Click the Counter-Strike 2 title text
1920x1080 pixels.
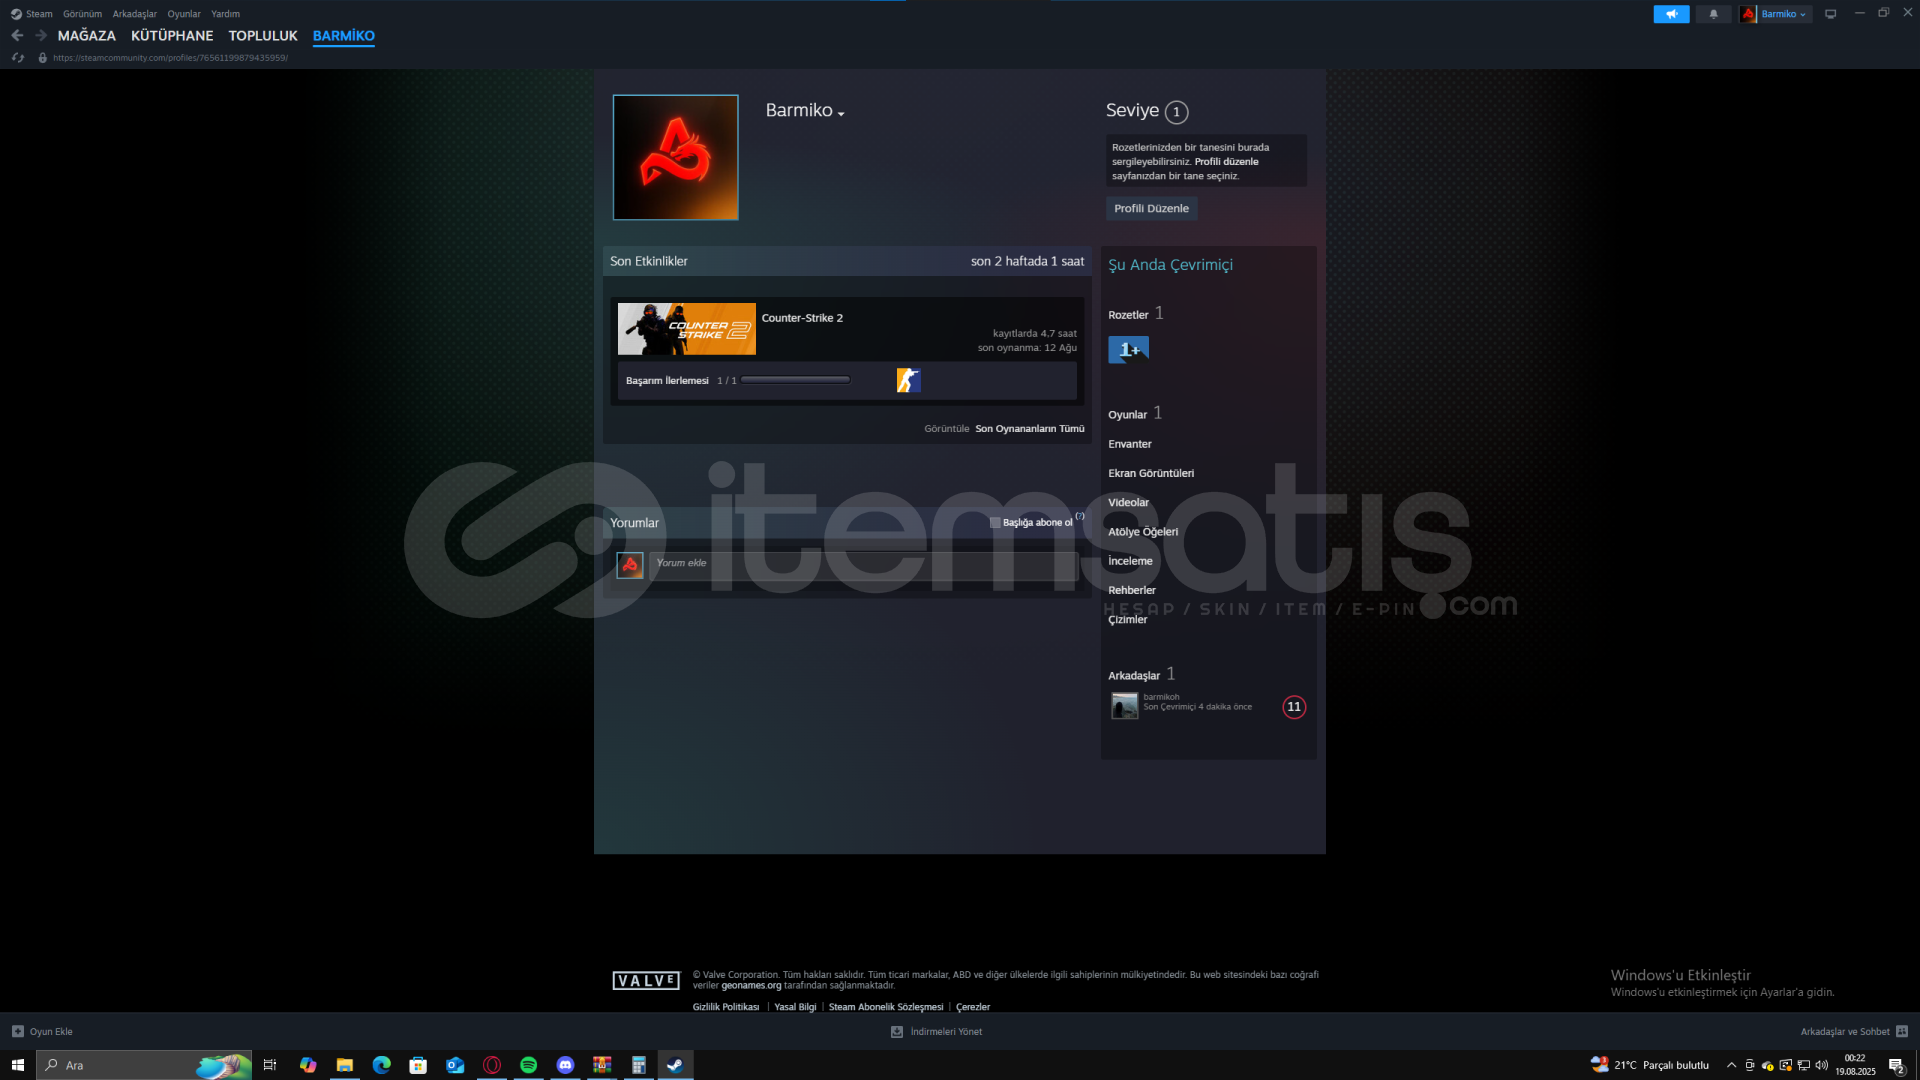point(802,318)
